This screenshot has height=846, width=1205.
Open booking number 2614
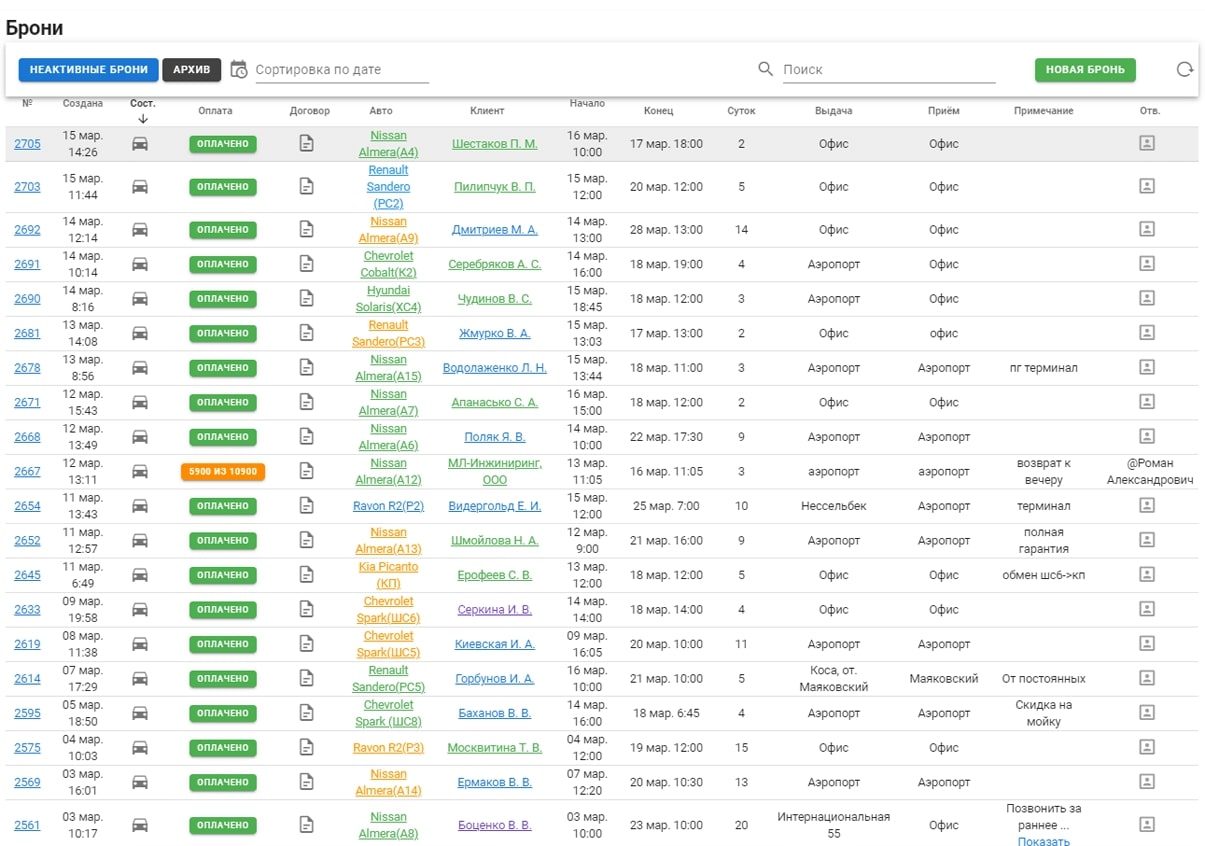point(27,678)
